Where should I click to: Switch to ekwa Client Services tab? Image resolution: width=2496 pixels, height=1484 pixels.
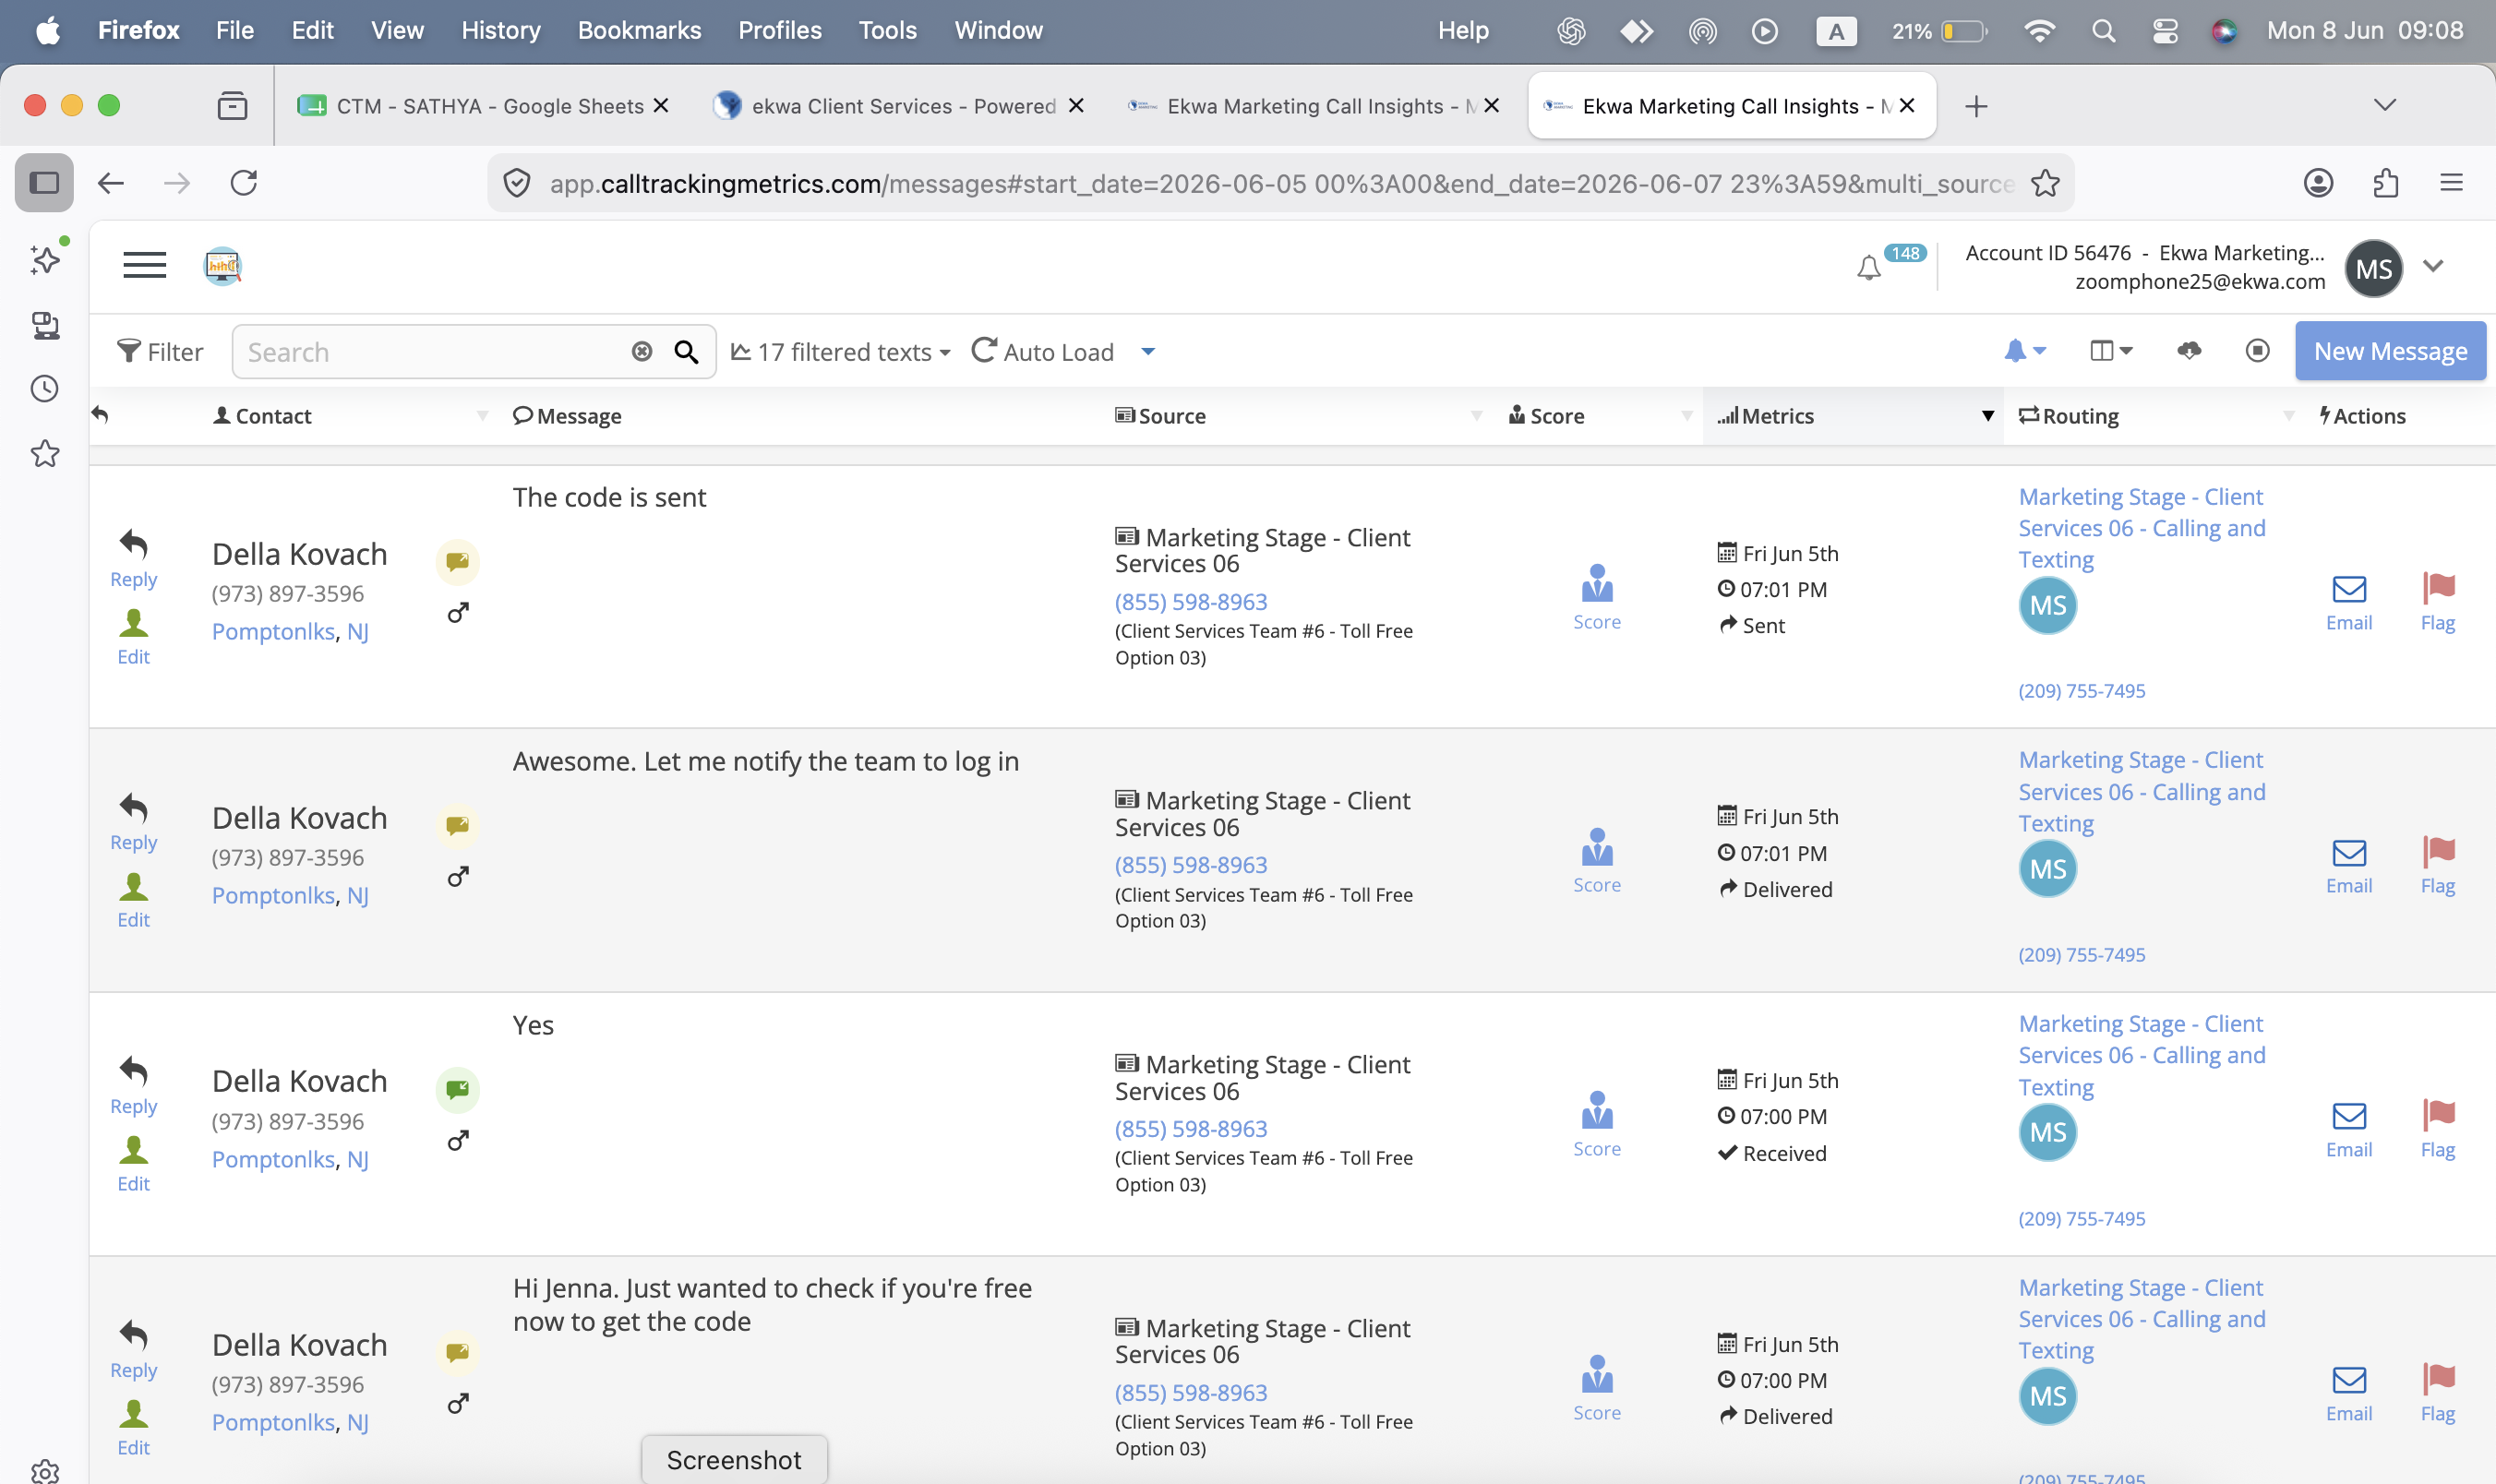coord(898,106)
